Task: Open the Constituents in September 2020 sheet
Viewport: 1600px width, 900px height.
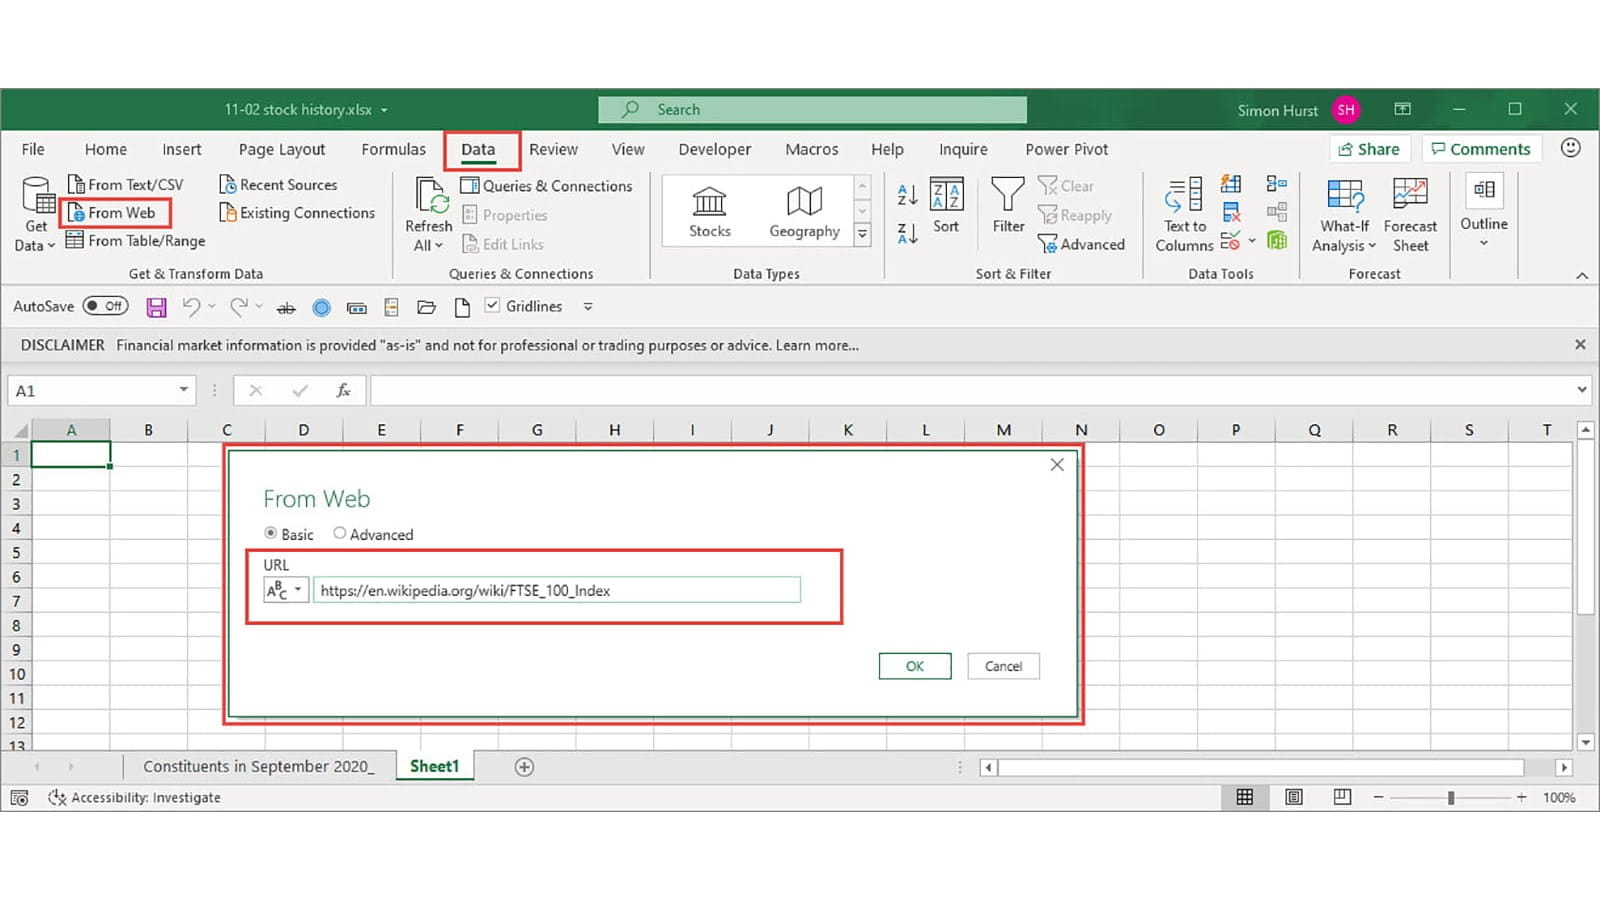Action: click(258, 767)
